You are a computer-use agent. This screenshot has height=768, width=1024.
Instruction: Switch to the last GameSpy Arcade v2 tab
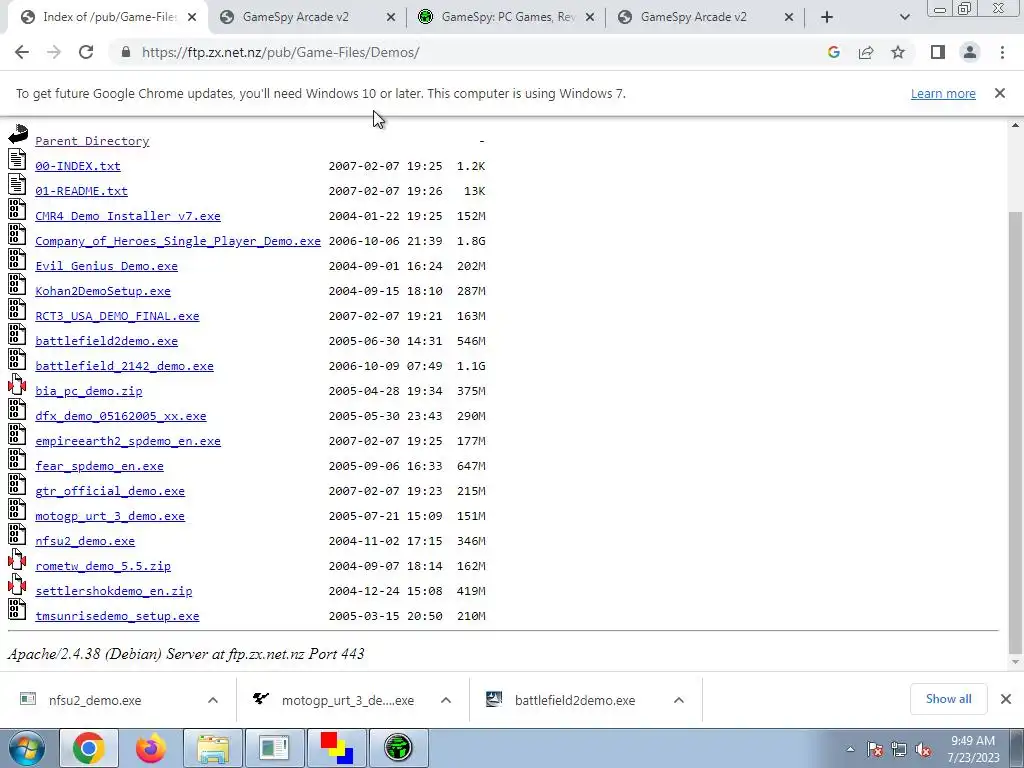click(x=705, y=17)
